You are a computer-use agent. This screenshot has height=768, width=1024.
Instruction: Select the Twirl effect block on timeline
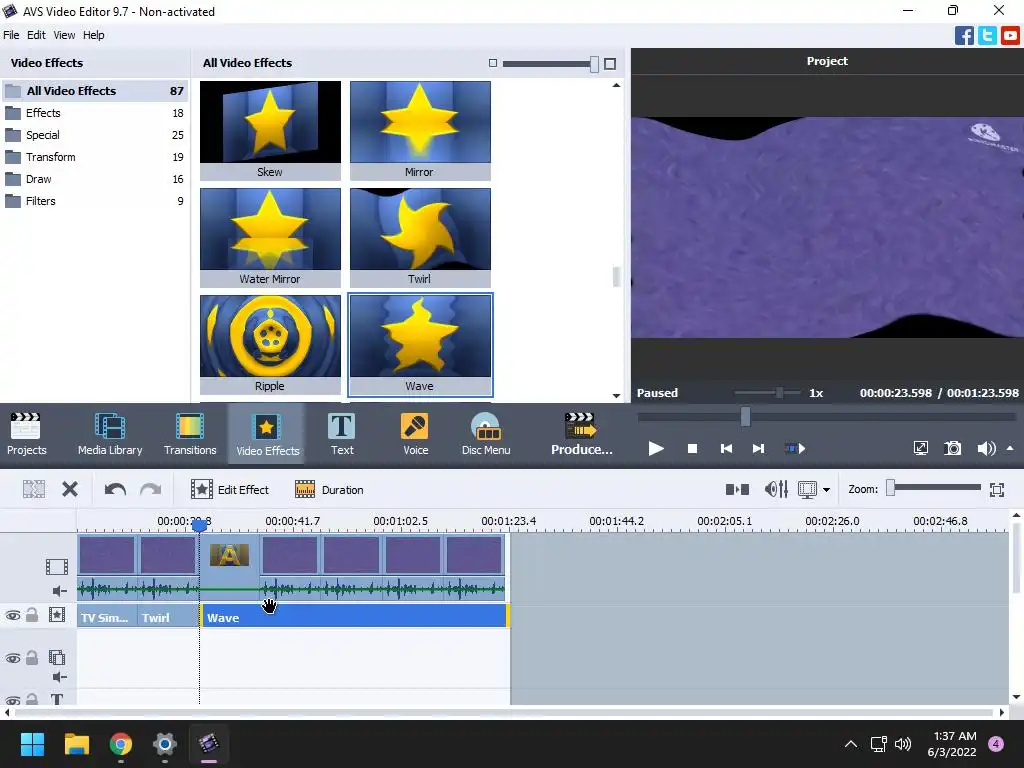click(x=168, y=616)
